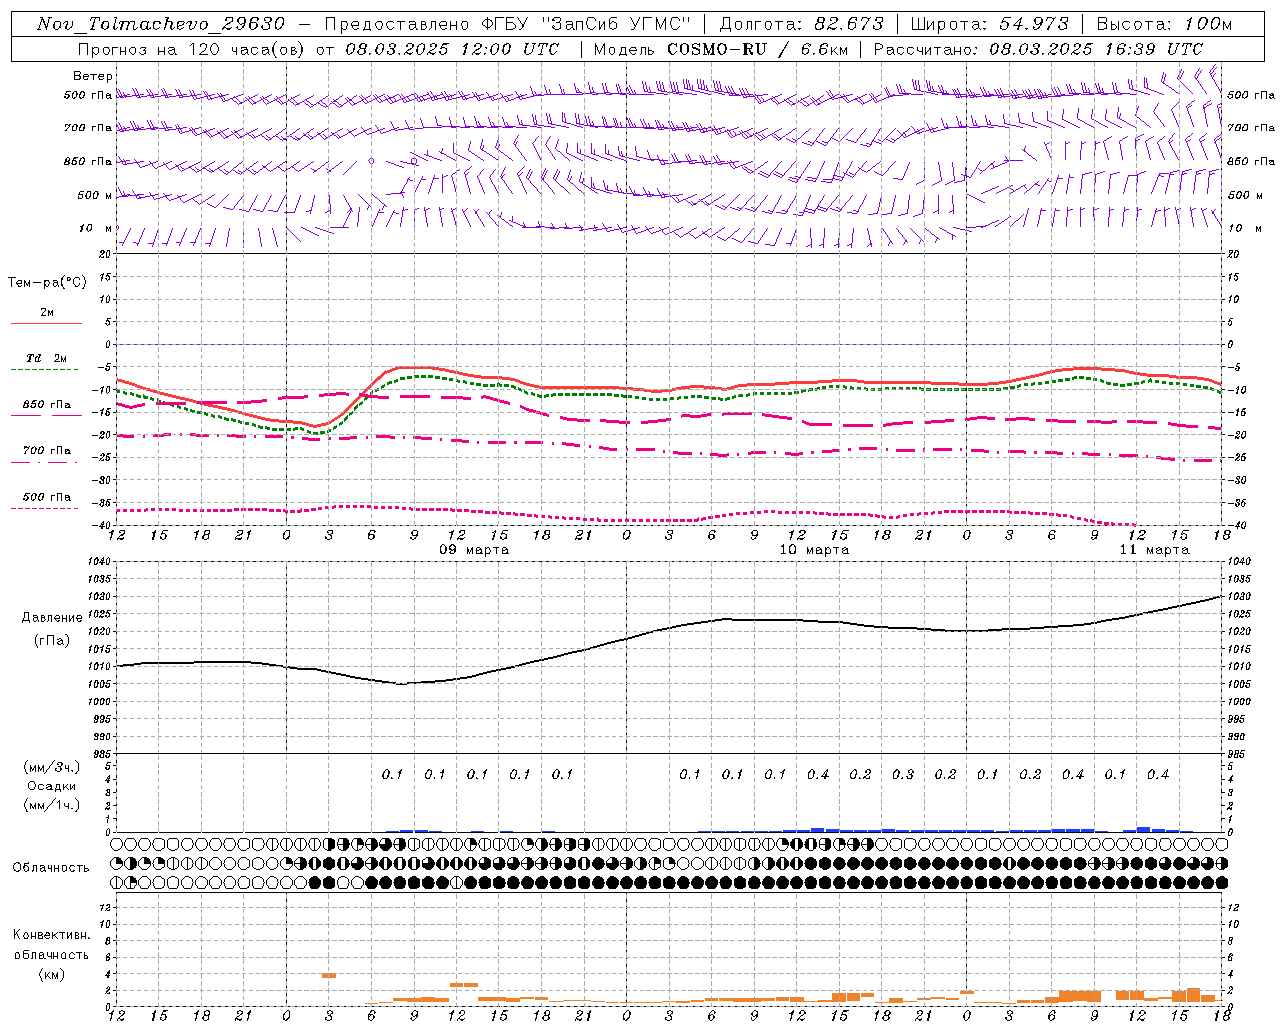Click the 10 марта date label
This screenshot has height=1024, width=1280.
coord(814,550)
